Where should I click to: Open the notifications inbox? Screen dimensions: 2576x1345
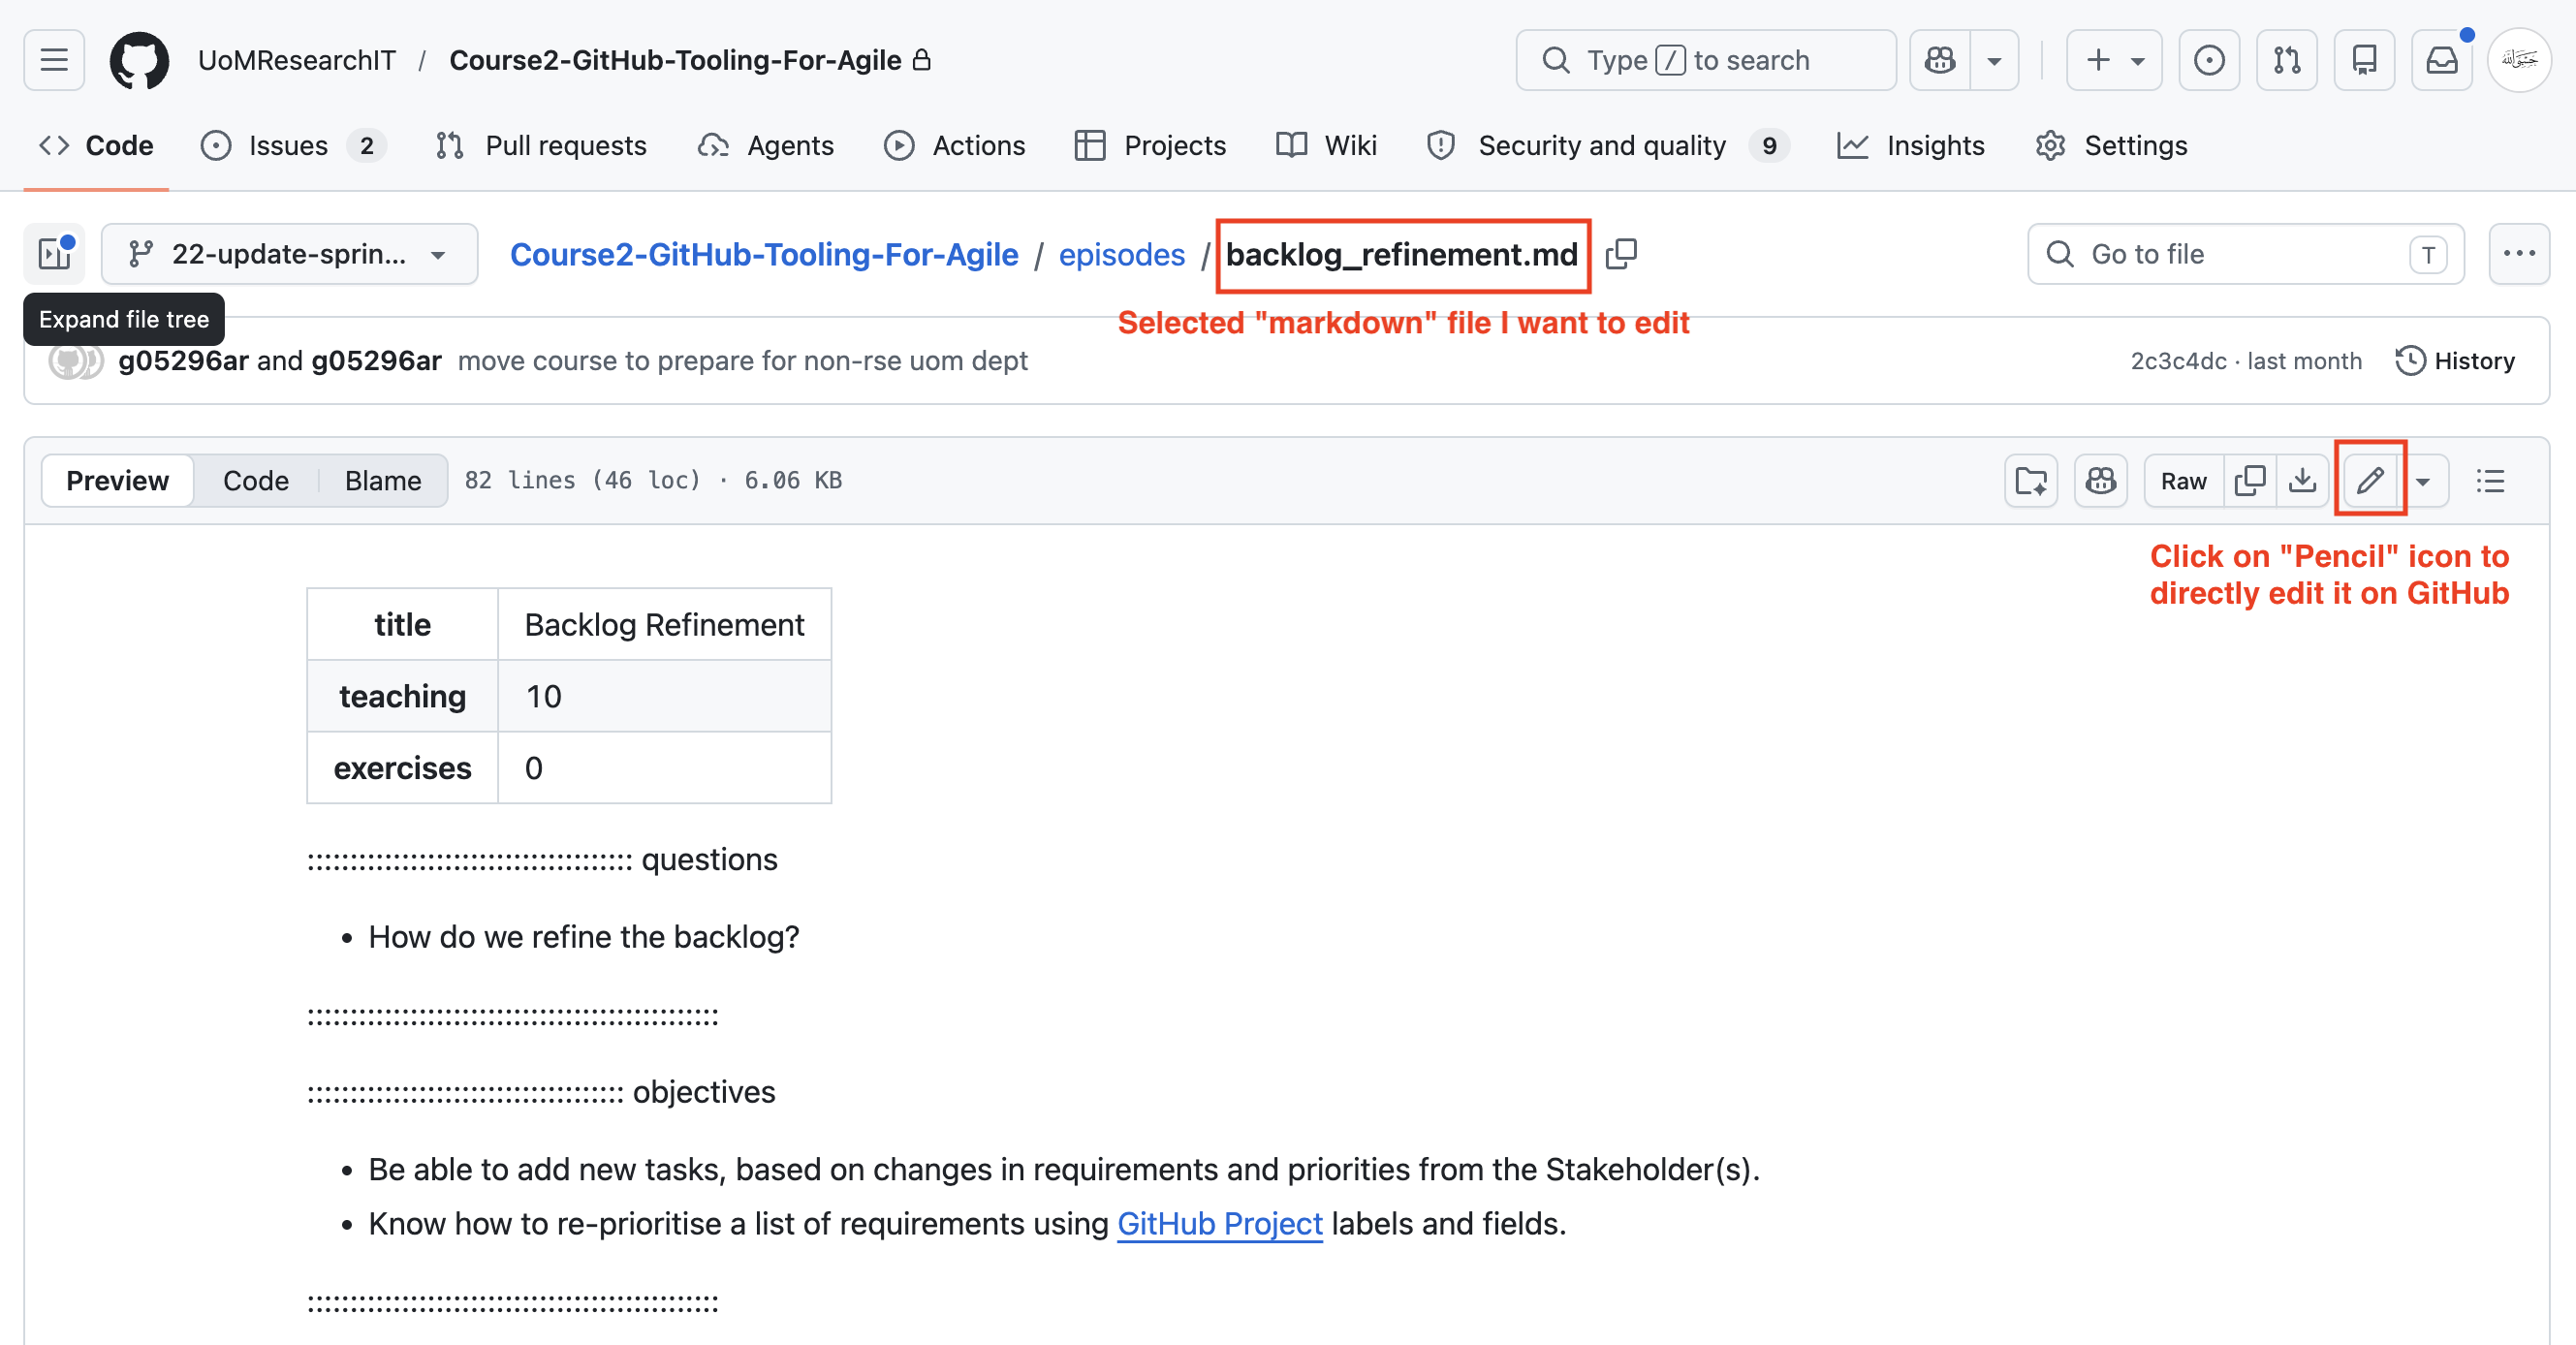2441,60
